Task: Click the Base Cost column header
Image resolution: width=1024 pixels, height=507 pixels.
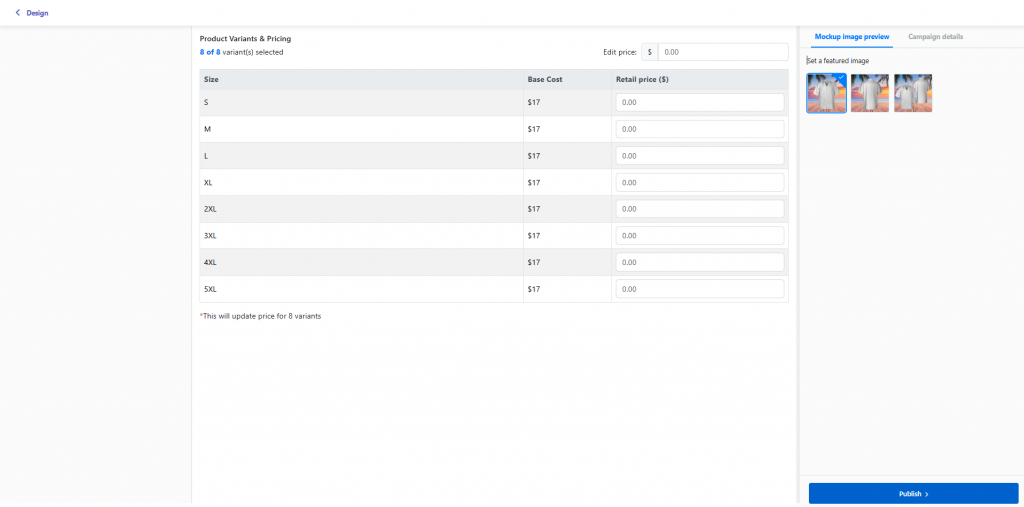Action: pyautogui.click(x=567, y=80)
